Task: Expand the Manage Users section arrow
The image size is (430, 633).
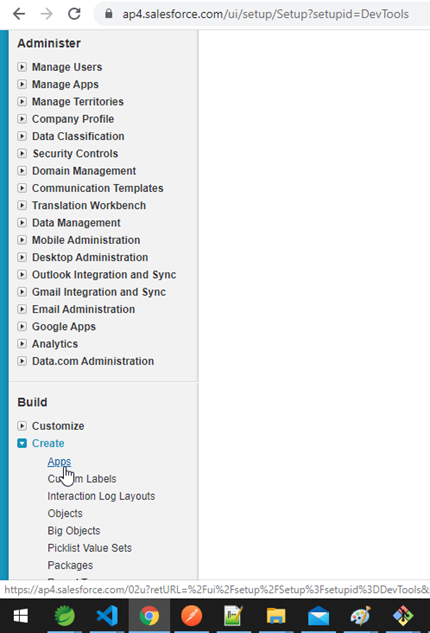Action: [22, 67]
